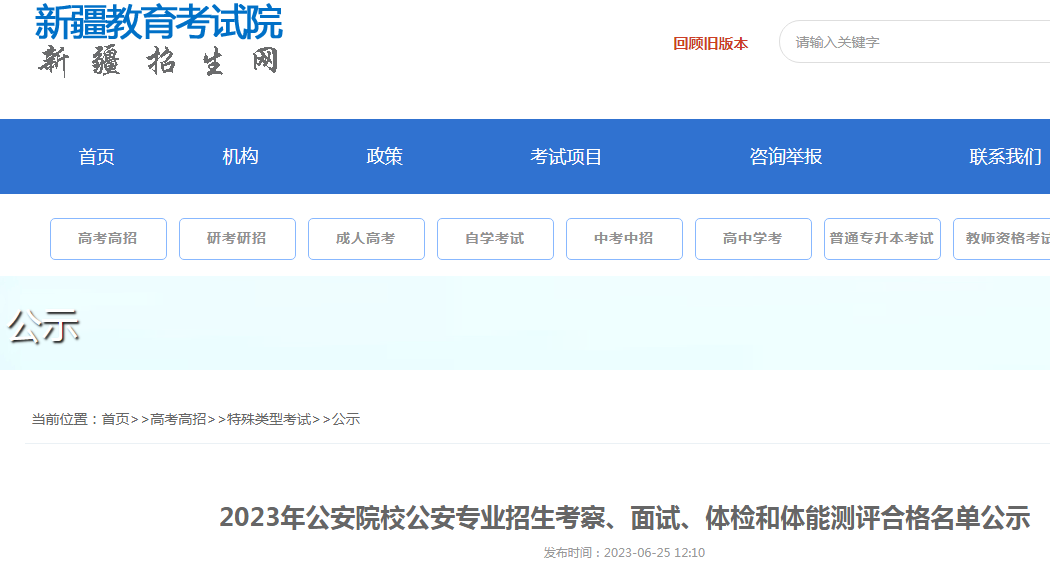Open the 咨询举报 navigation item
Screen dimensions: 1050x562
pos(785,157)
